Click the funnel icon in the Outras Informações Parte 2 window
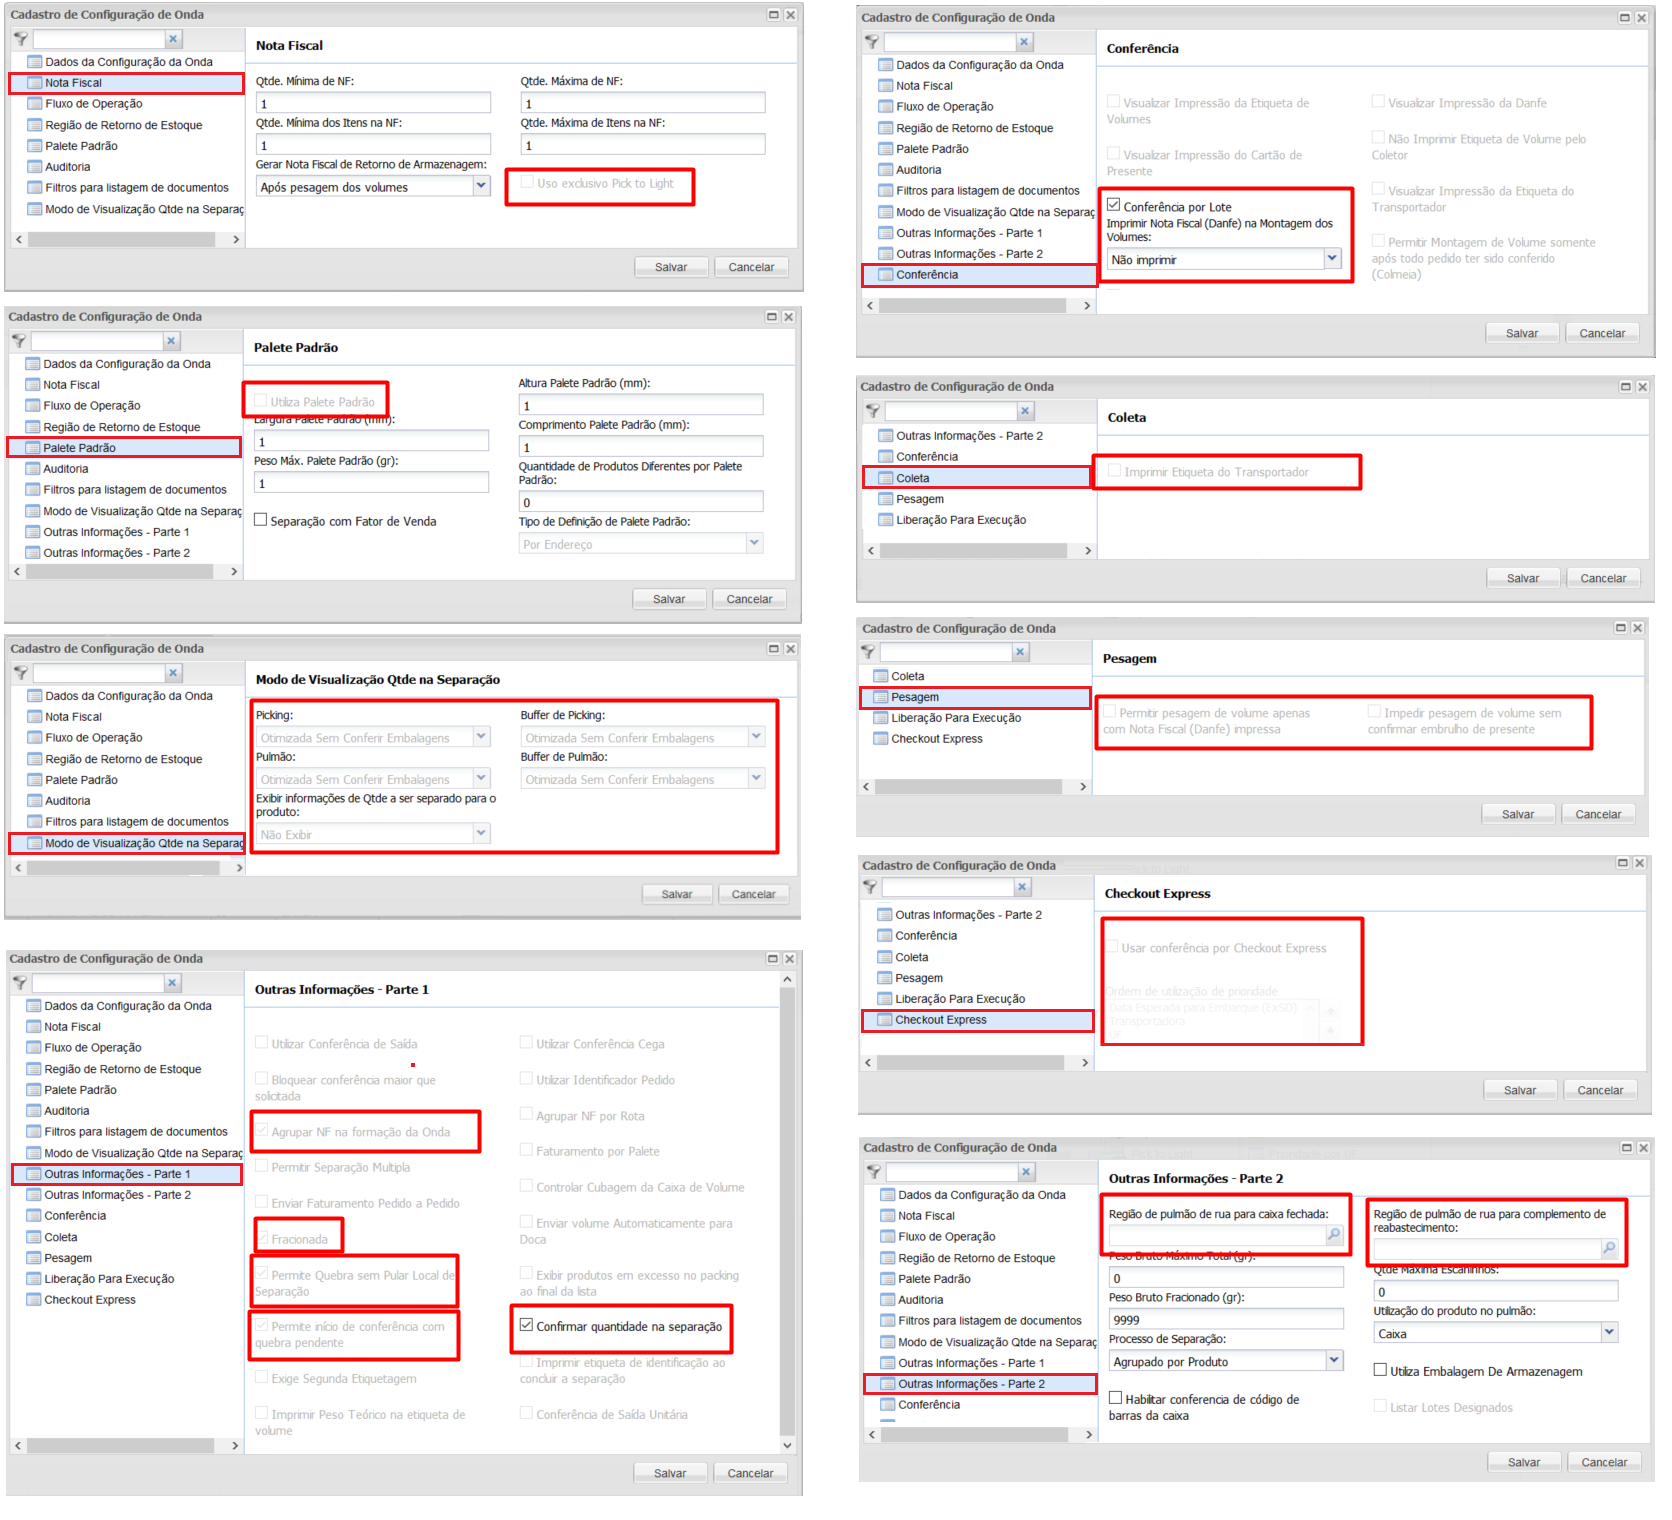 point(874,1171)
